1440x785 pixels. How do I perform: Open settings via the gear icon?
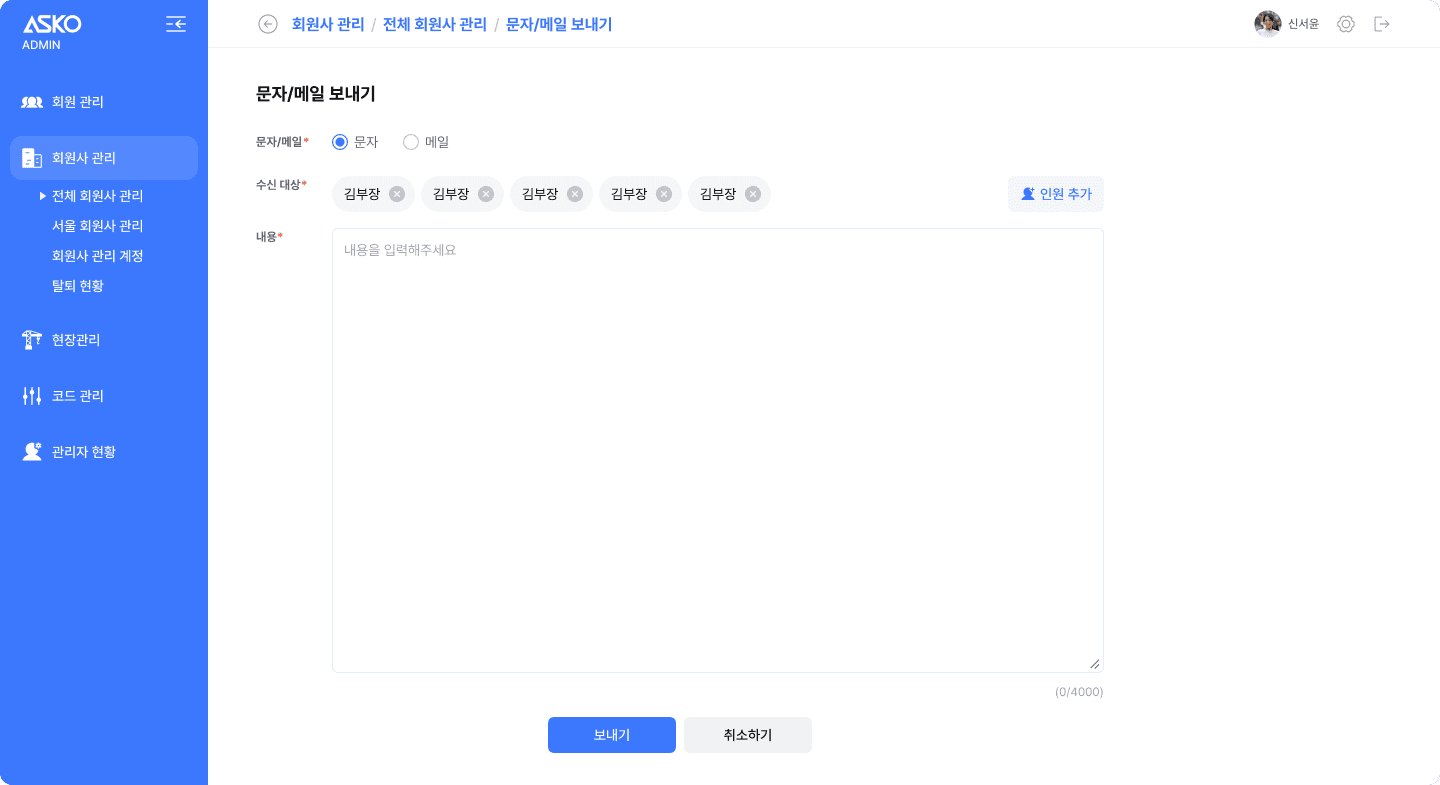click(x=1345, y=24)
